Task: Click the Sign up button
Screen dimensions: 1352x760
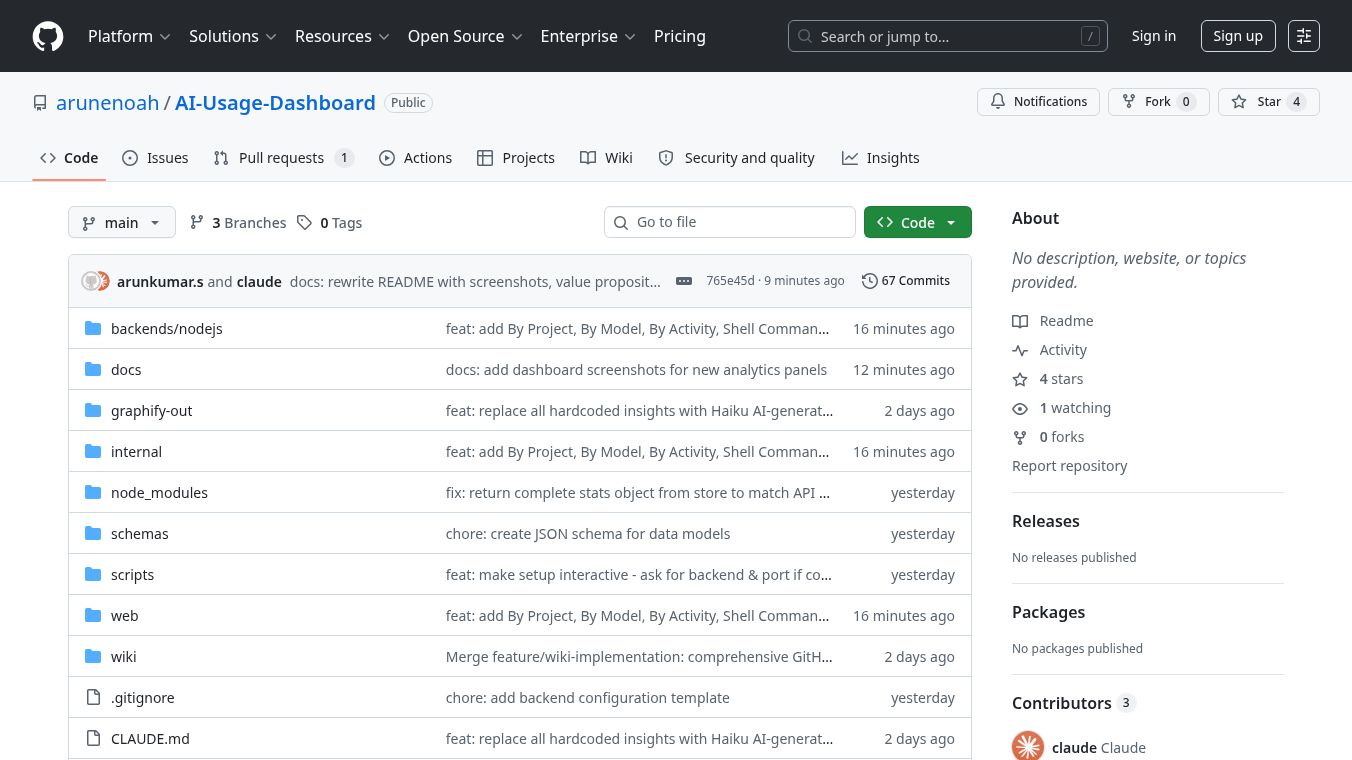Action: 1237,36
